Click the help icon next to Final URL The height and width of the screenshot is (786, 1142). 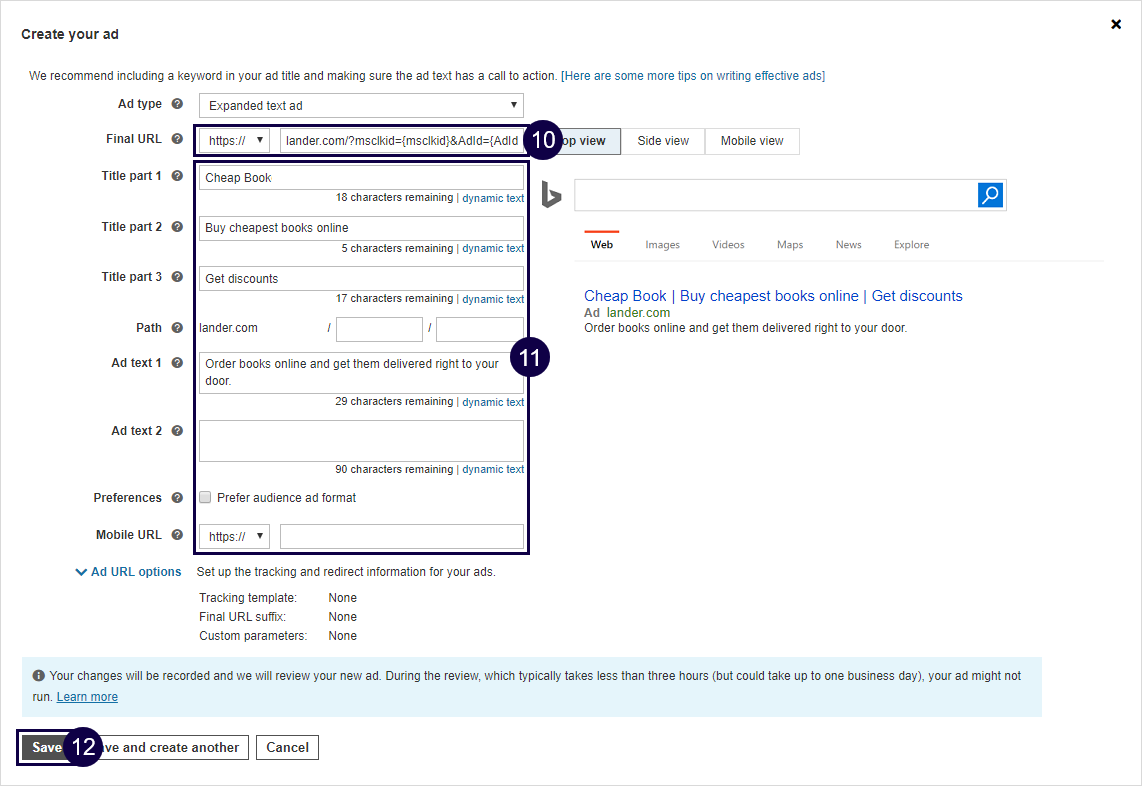(177, 139)
